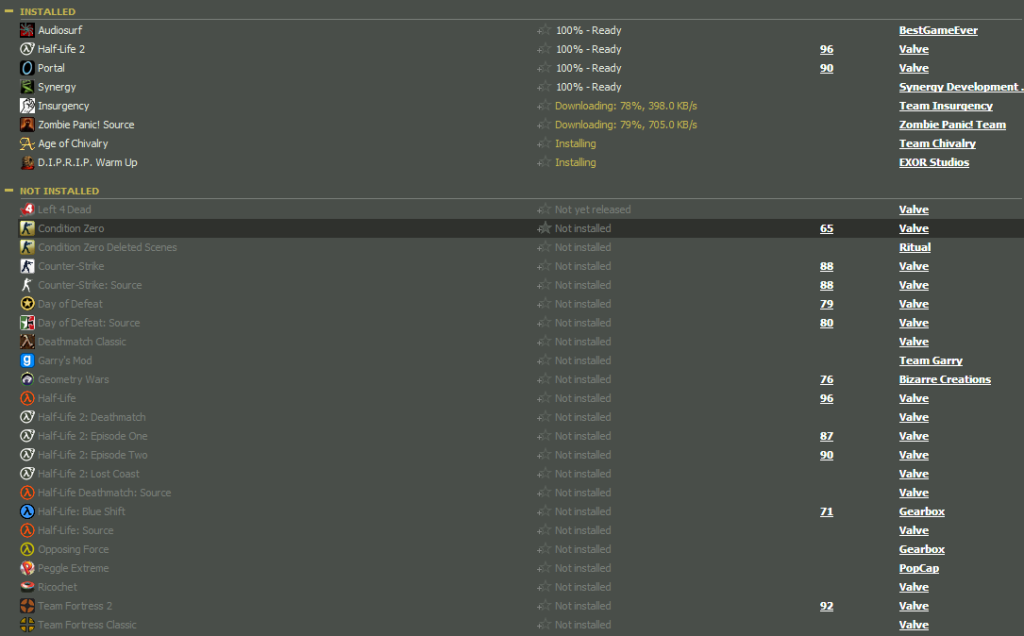Click the Team Fortress 2 icon
The image size is (1024, 636).
pos(27,607)
